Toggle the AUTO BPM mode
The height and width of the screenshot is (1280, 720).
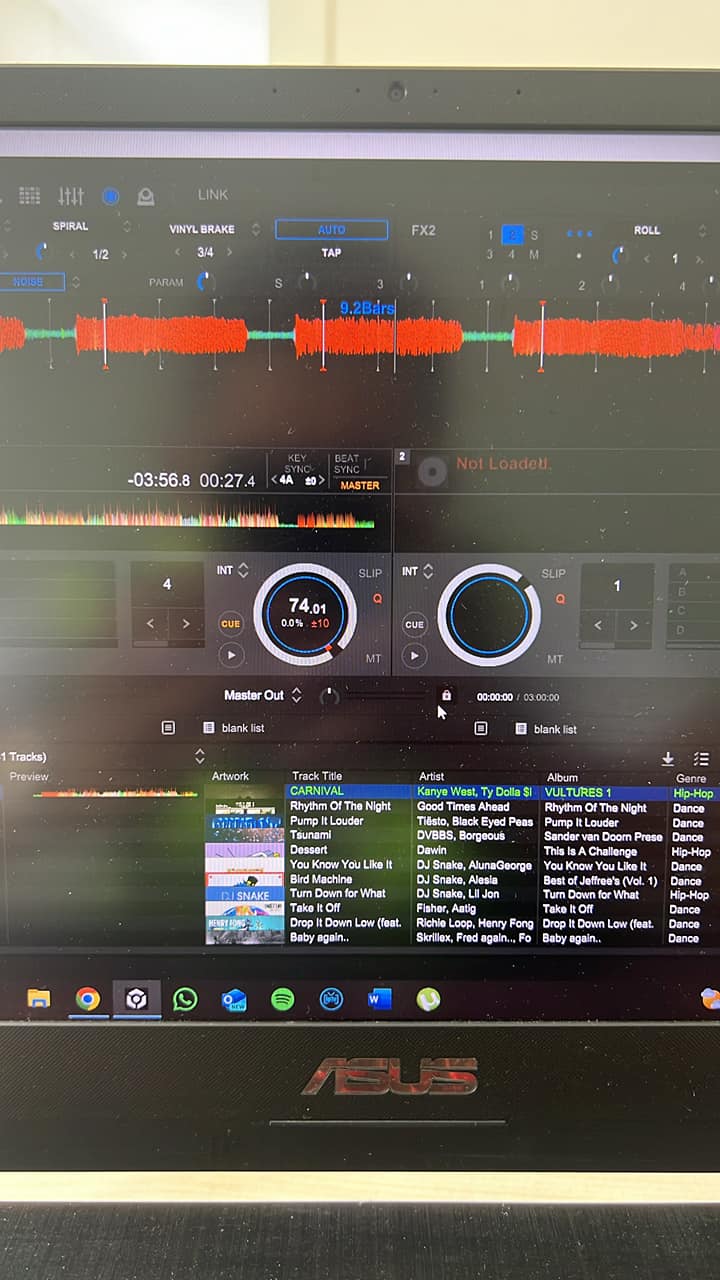pos(331,230)
